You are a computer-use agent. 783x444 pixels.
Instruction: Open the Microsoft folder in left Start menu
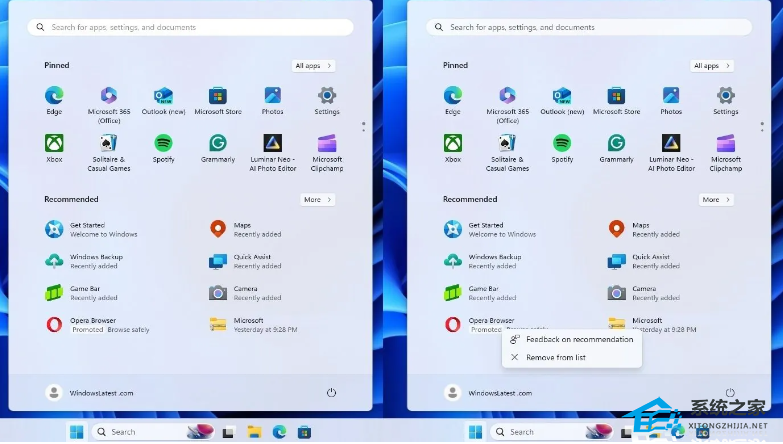pos(253,325)
